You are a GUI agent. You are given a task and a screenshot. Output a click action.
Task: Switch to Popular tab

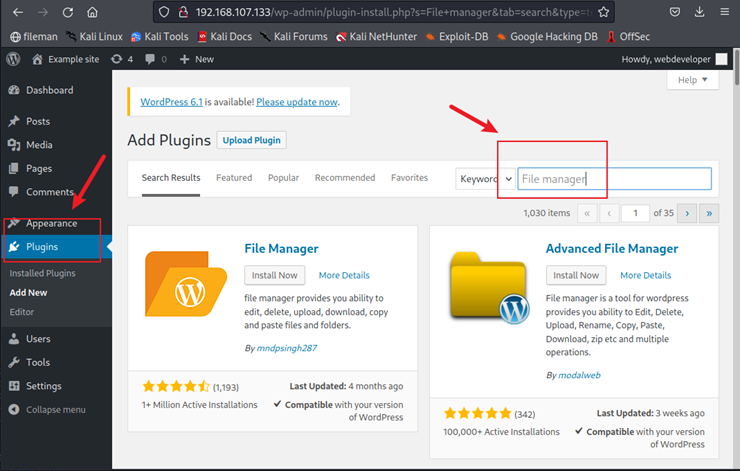pos(284,178)
